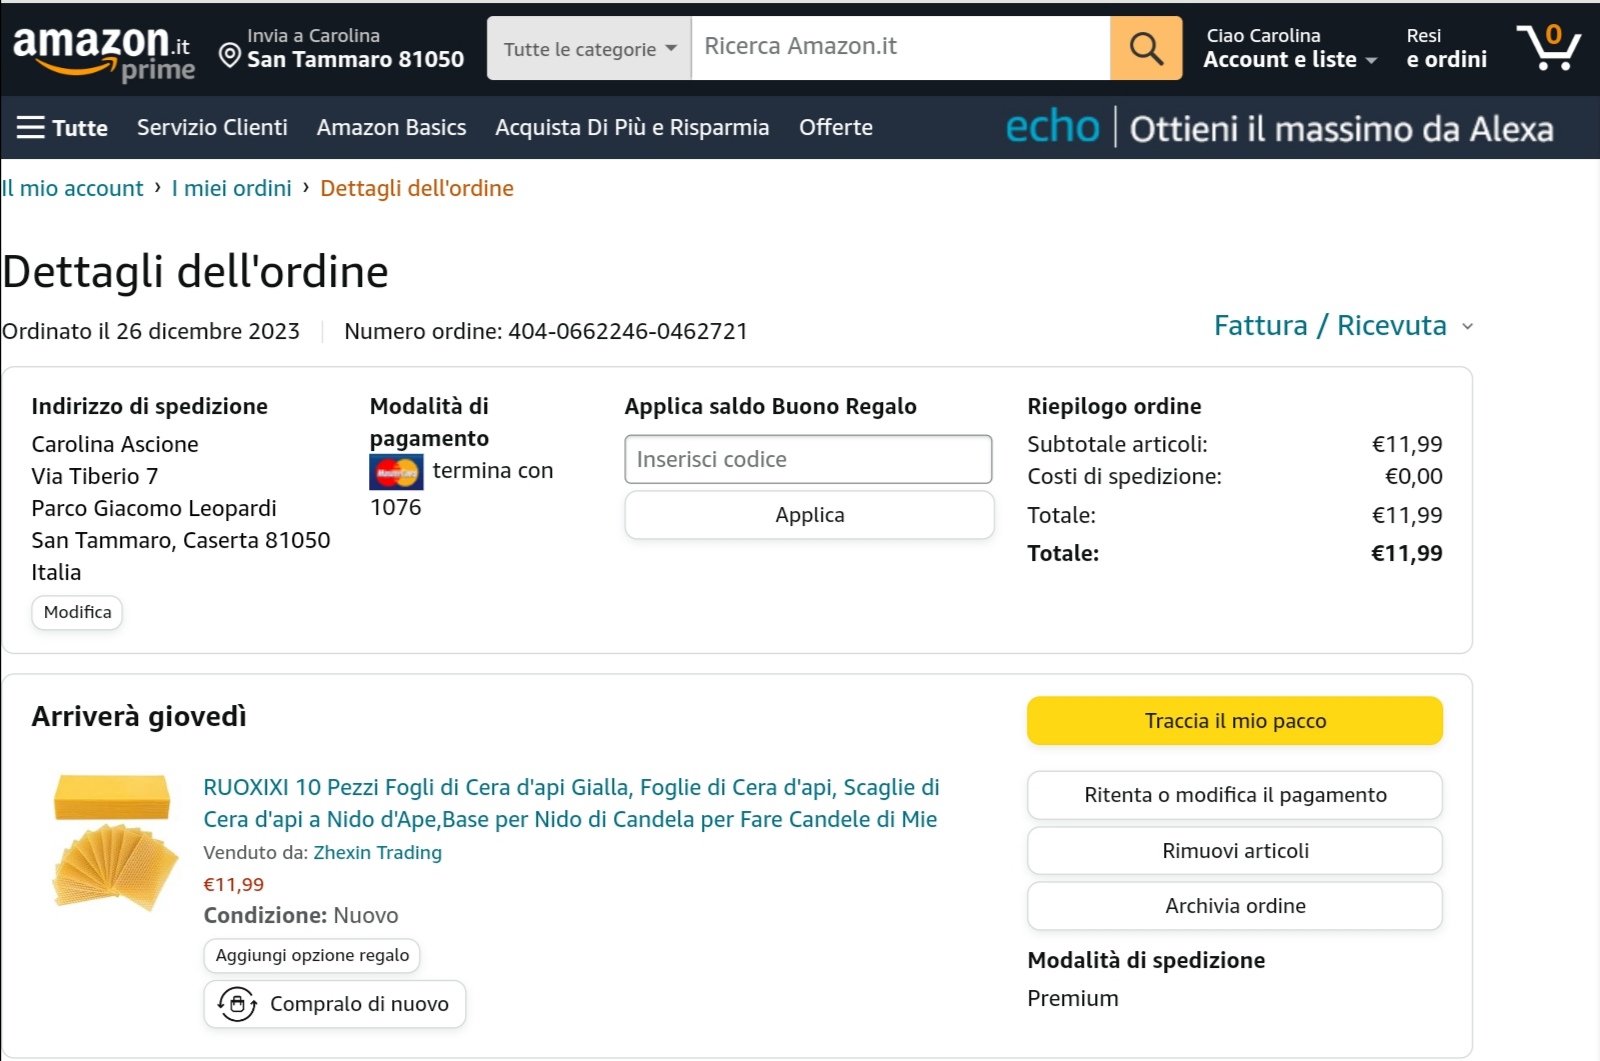Follow the I miei ordini breadcrumb link
This screenshot has width=1600, height=1061.
[231, 189]
